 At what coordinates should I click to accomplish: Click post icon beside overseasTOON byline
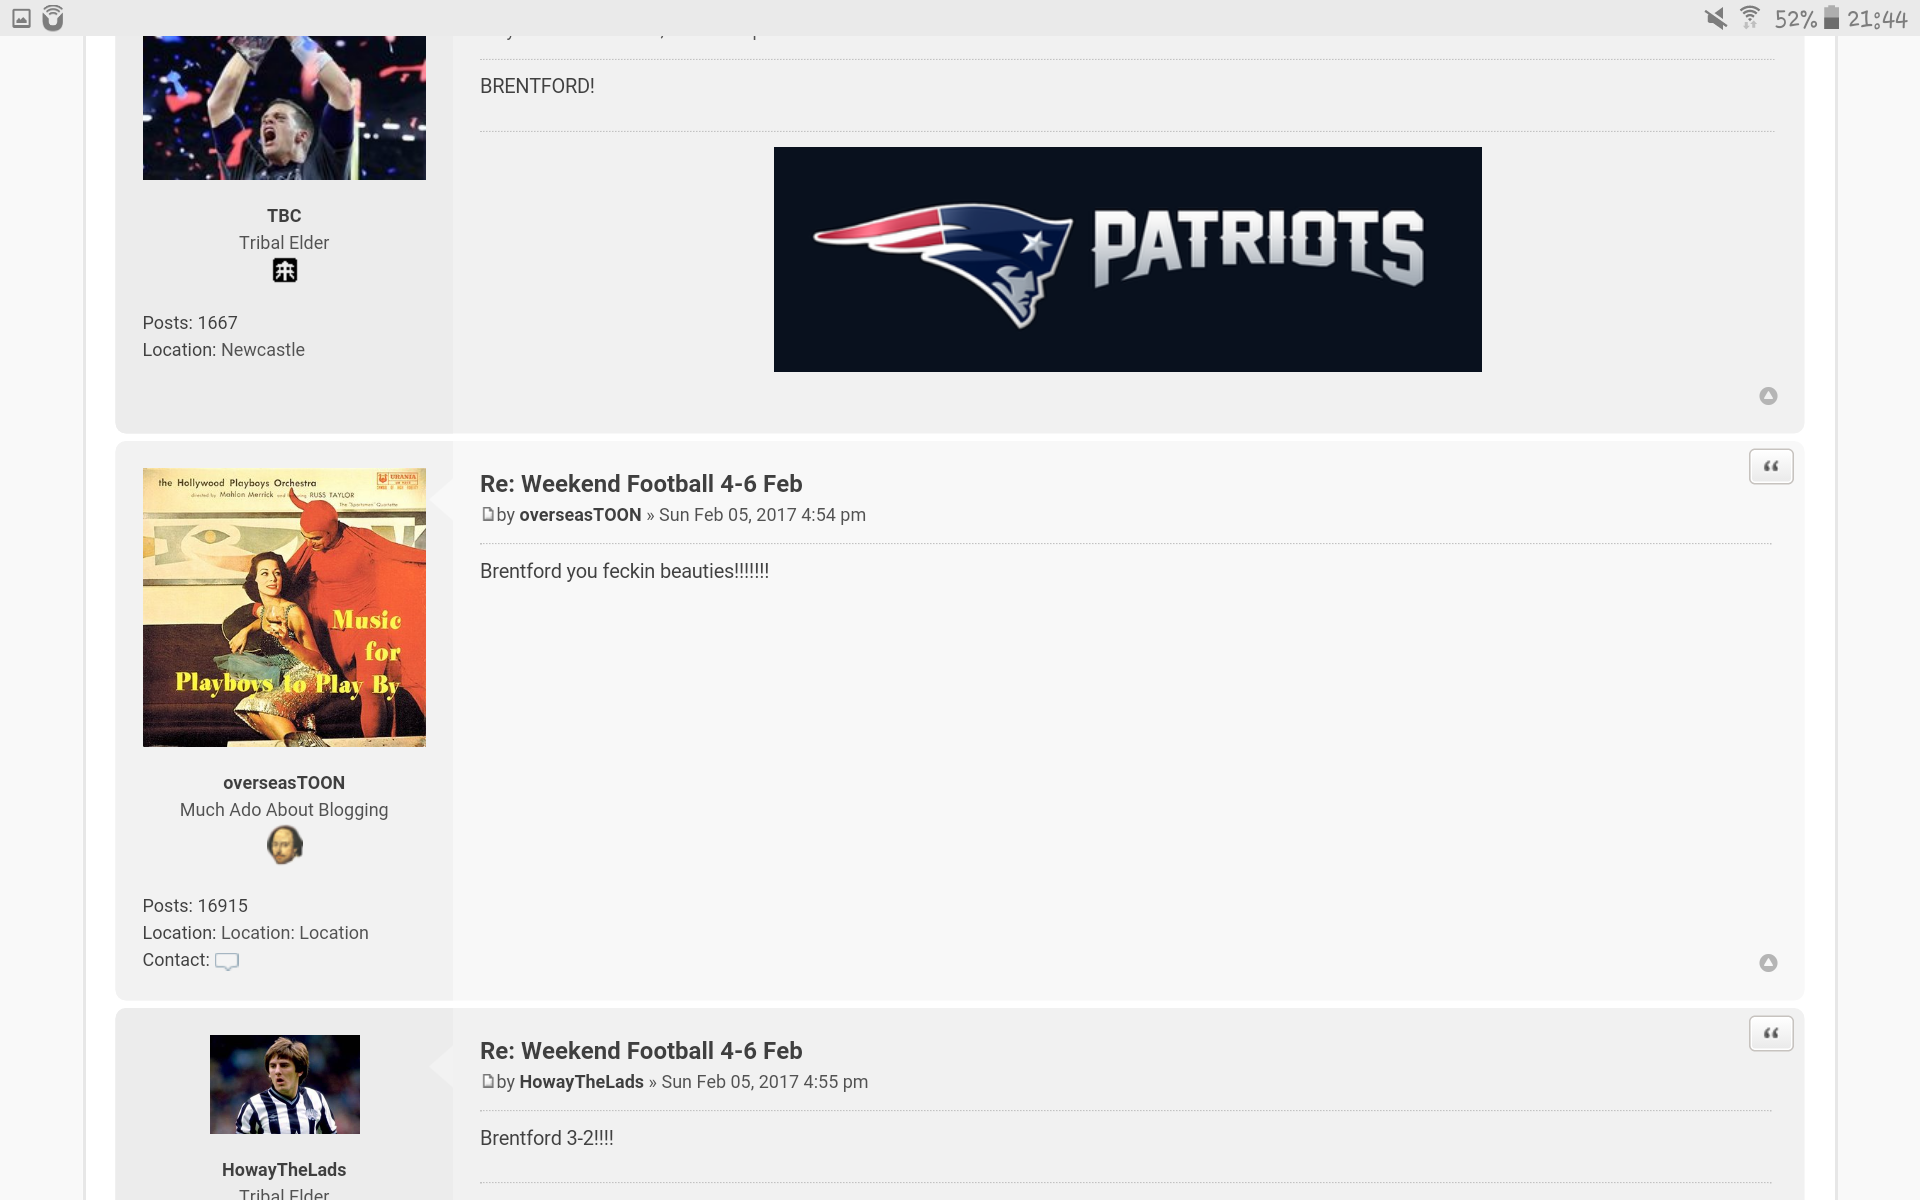point(488,515)
